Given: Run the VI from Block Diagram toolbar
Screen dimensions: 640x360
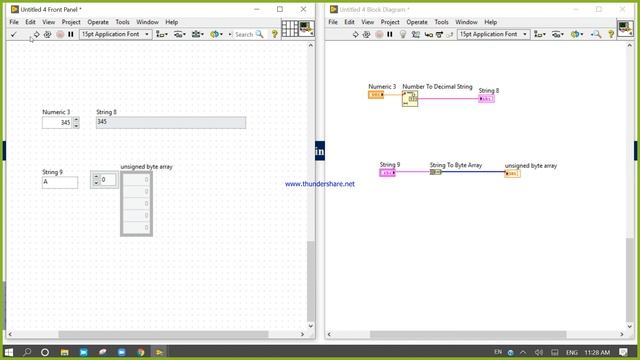Looking at the screenshot, I should point(355,35).
